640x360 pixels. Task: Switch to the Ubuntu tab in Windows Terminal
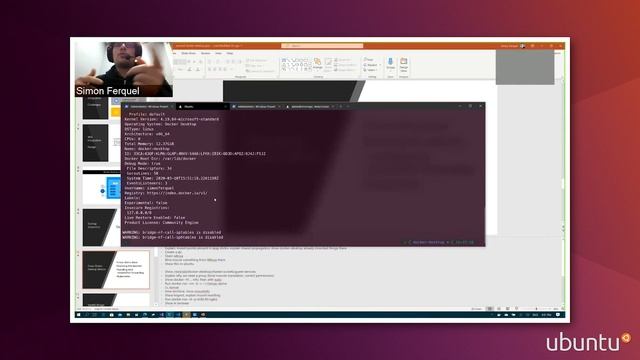pyautogui.click(x=202, y=107)
